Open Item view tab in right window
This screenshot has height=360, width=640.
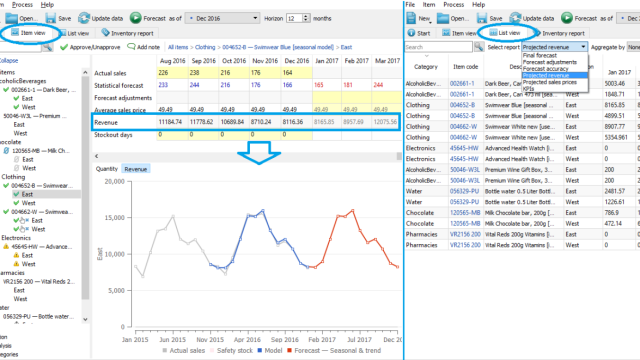click(x=460, y=33)
